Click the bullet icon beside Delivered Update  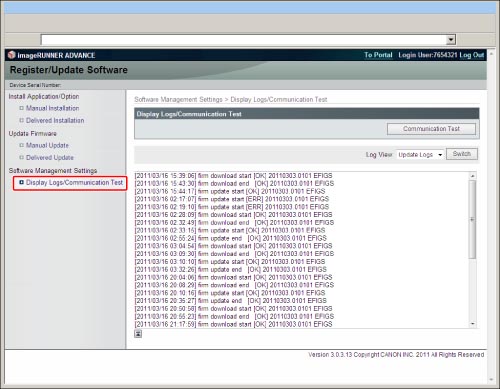click(x=22, y=157)
